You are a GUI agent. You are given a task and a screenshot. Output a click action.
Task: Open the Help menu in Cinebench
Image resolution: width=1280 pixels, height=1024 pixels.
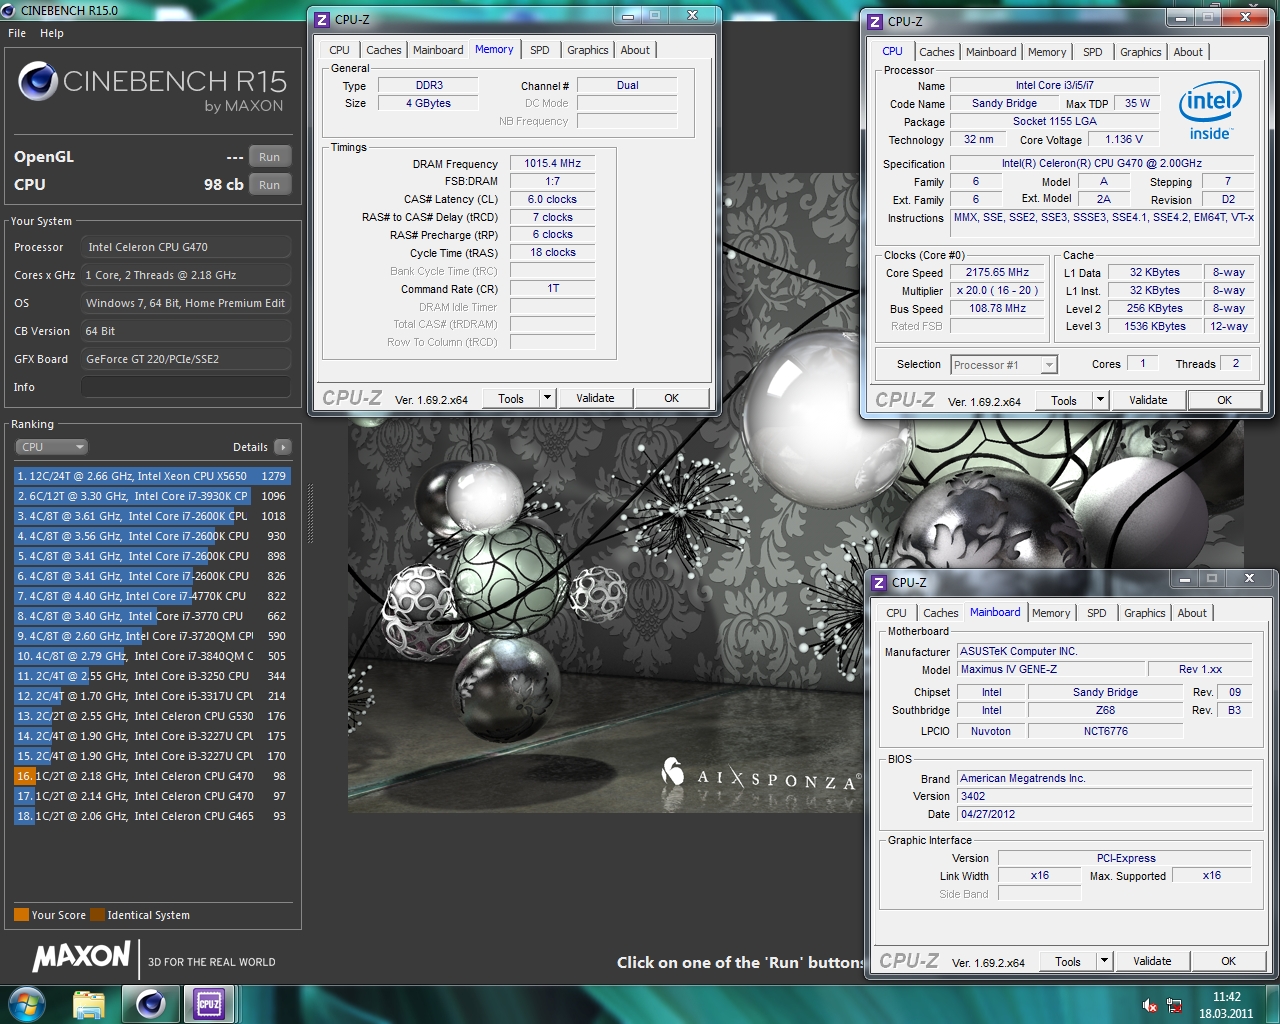click(52, 33)
